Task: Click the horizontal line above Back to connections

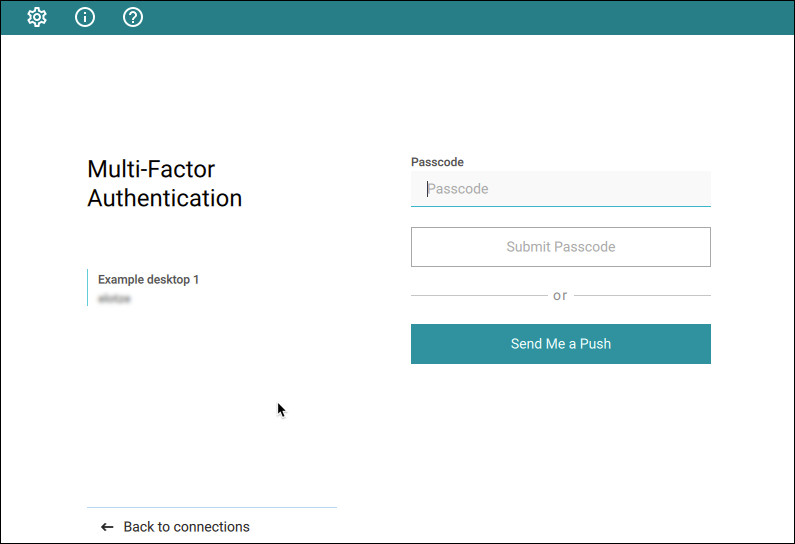Action: pyautogui.click(x=212, y=507)
